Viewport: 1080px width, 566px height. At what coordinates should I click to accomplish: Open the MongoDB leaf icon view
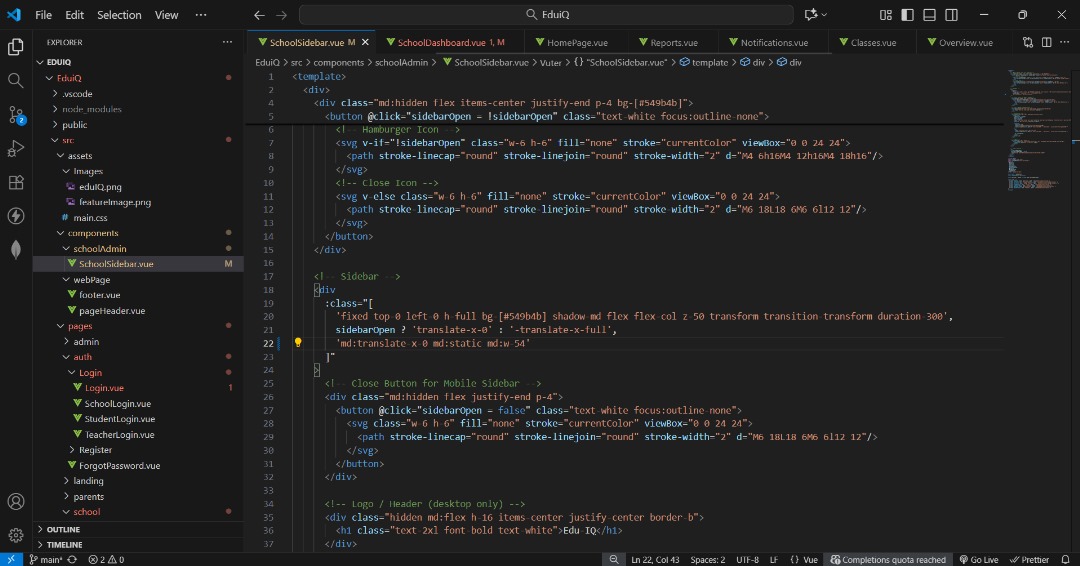(15, 249)
